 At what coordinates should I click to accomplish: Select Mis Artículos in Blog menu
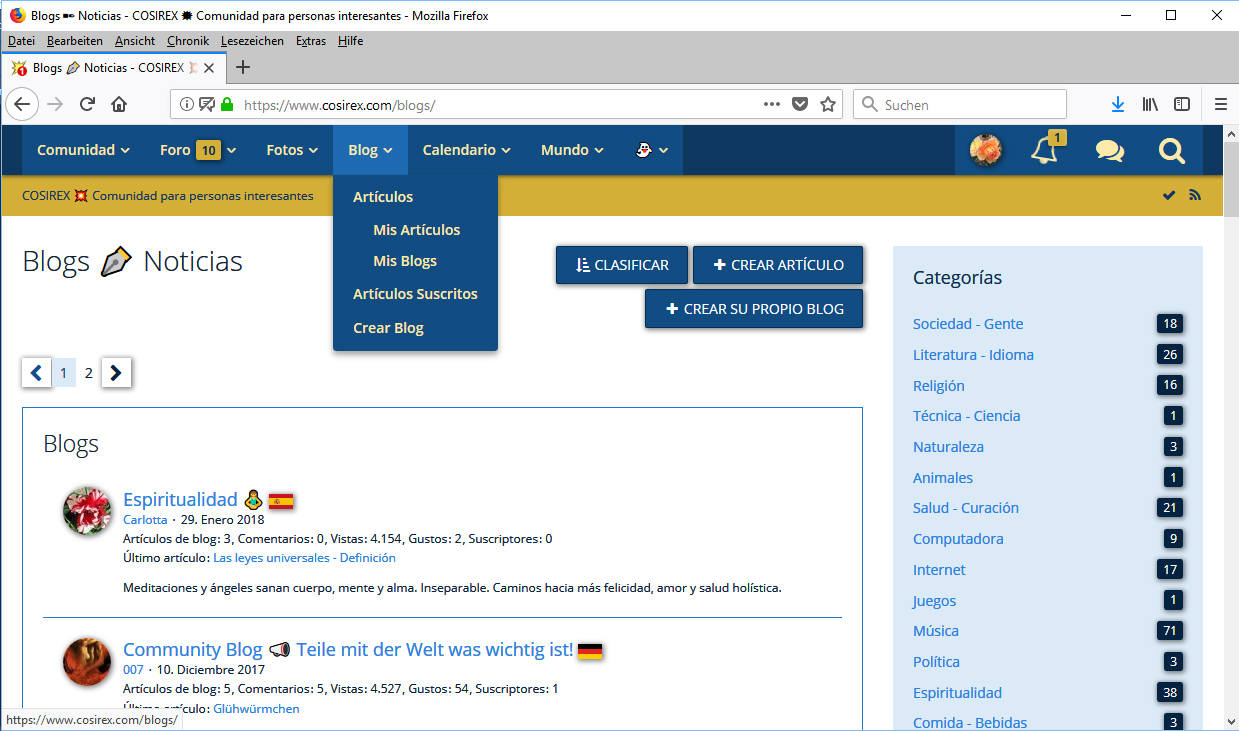[x=416, y=230]
